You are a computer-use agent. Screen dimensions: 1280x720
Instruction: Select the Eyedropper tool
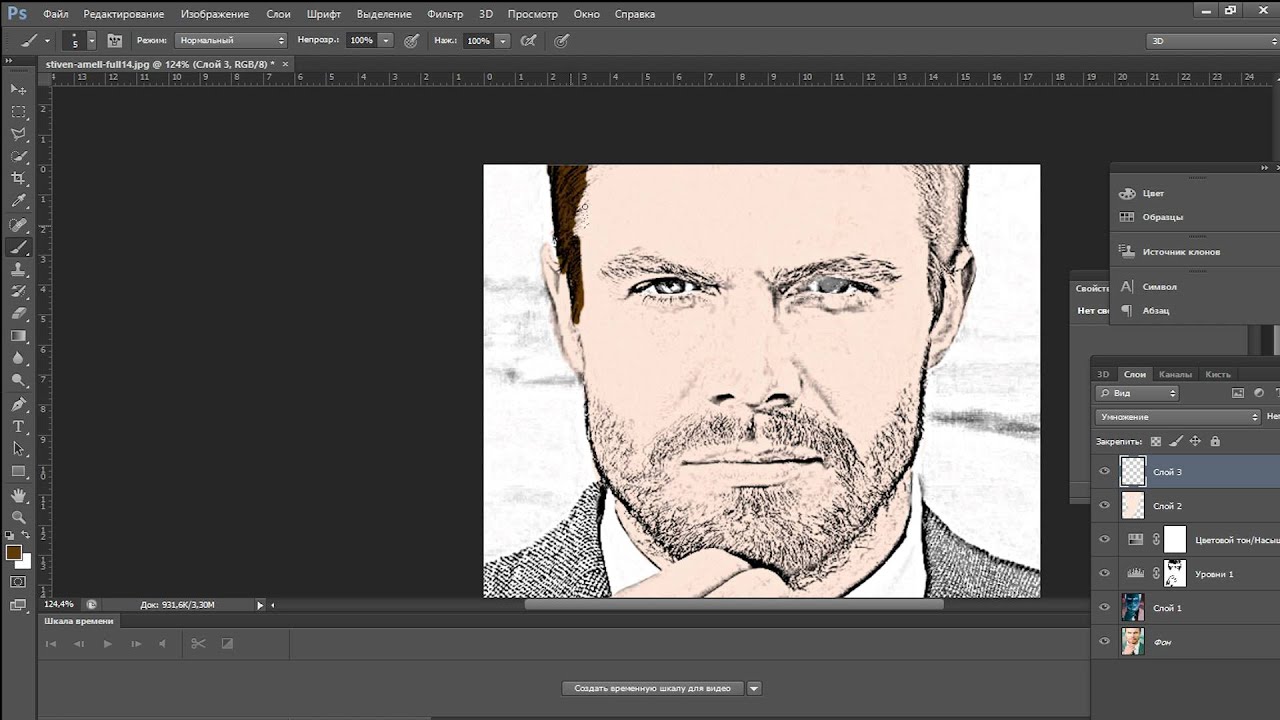18,201
